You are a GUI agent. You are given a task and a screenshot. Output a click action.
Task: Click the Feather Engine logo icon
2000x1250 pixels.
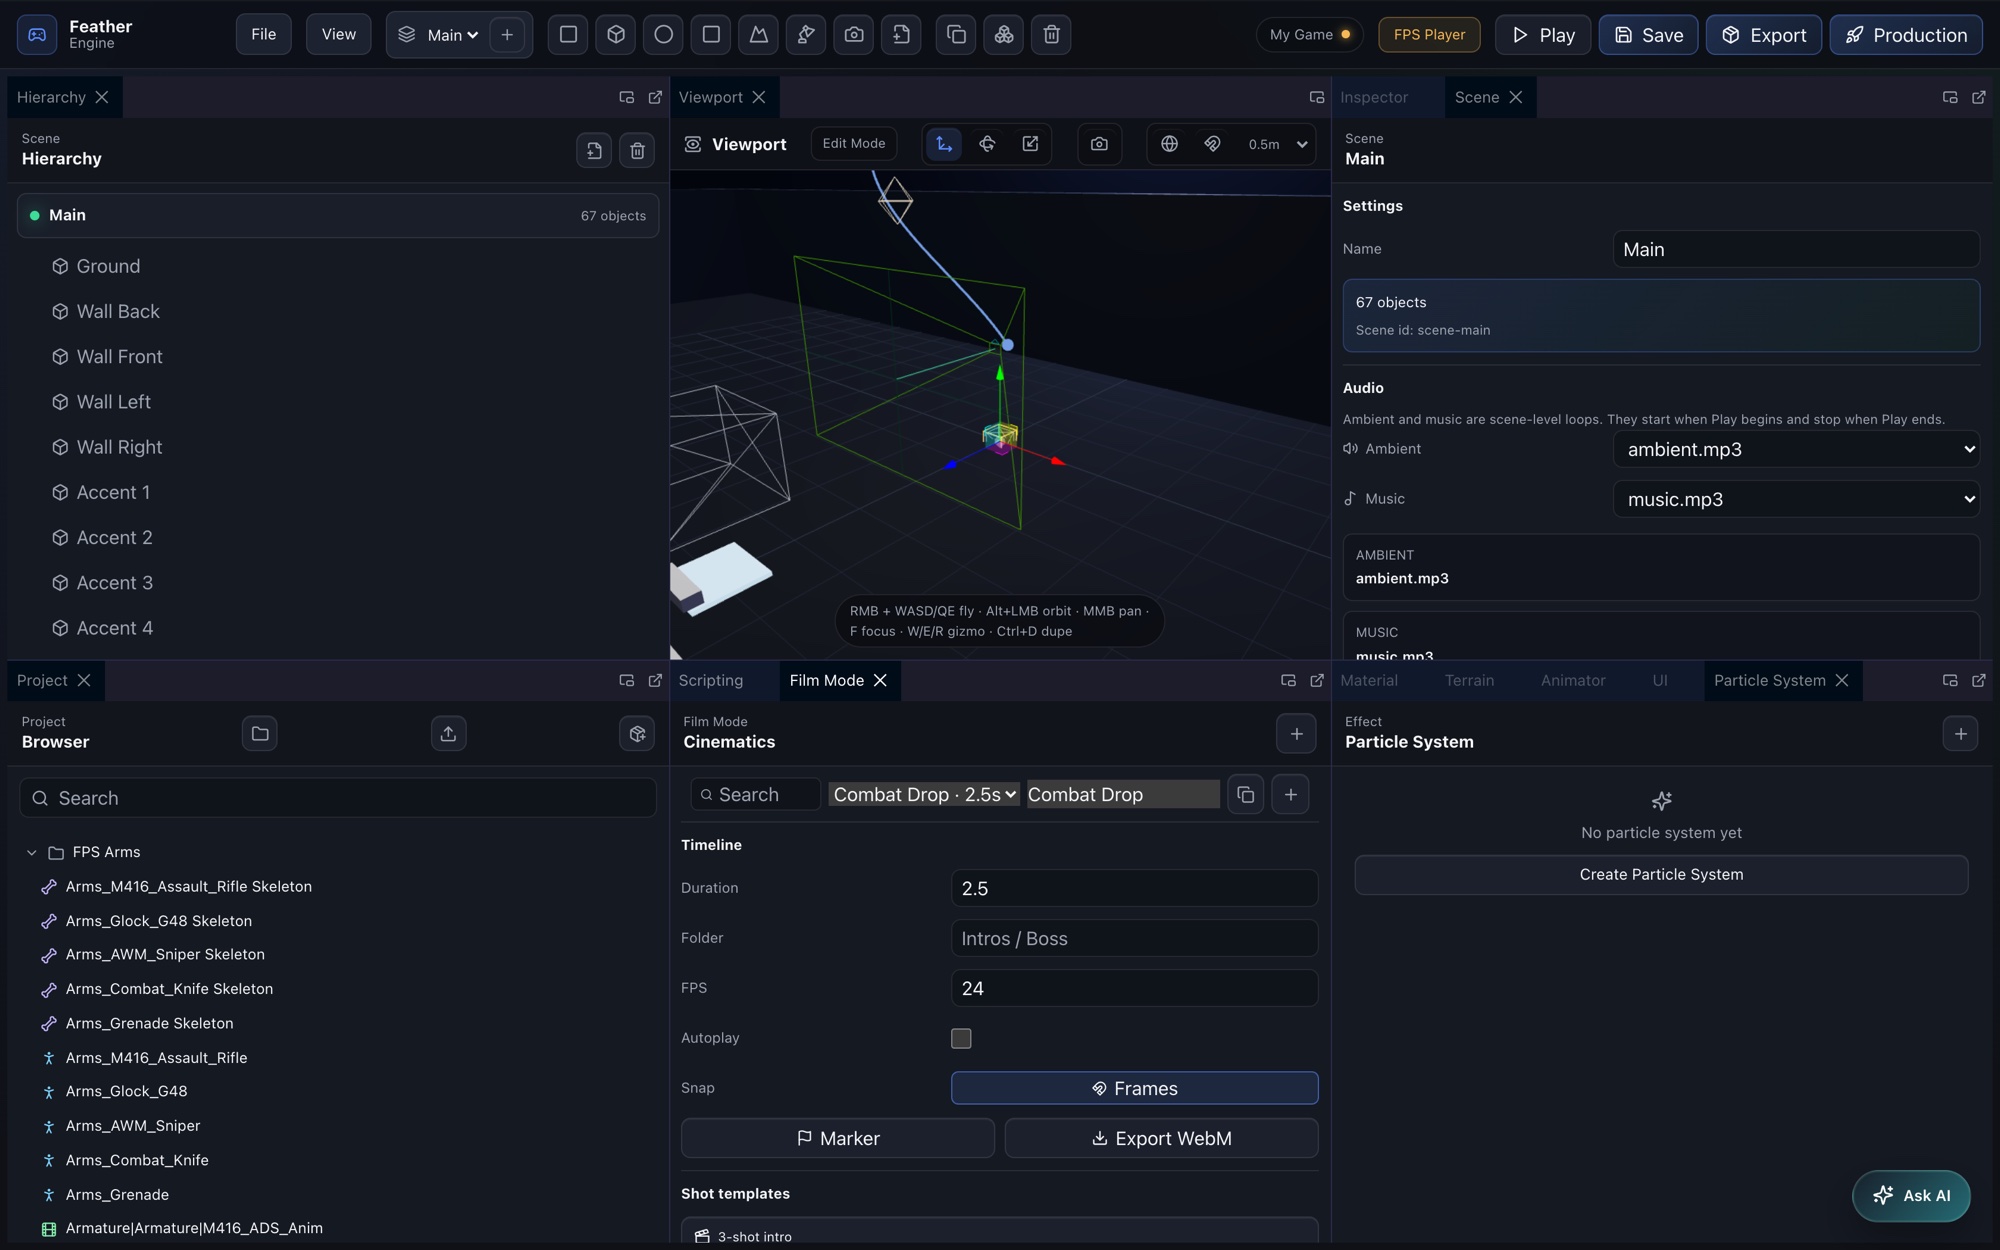[x=37, y=35]
